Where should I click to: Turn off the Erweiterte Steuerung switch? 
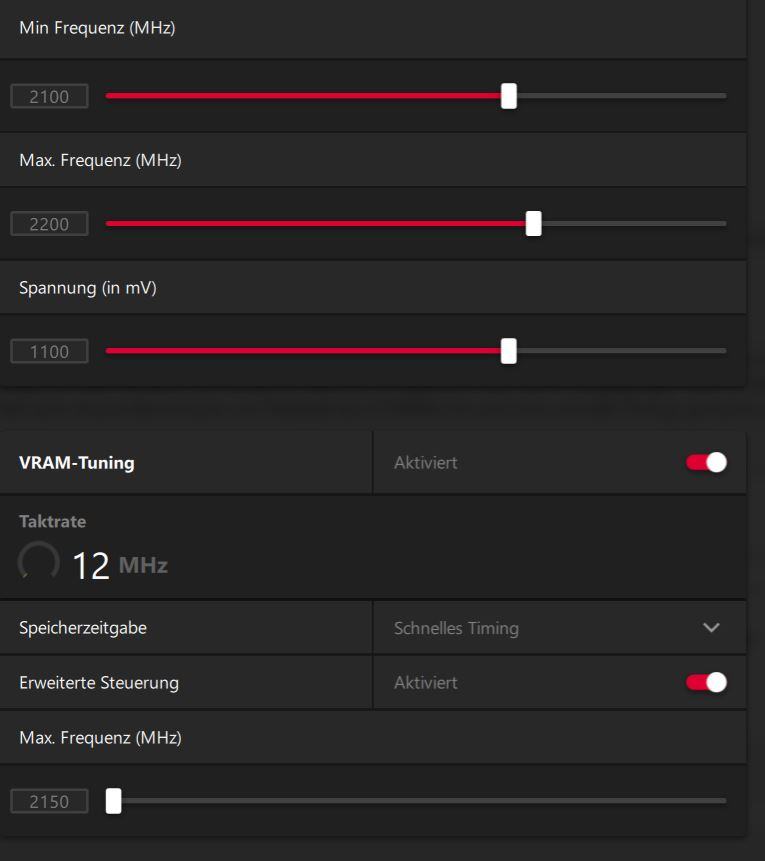tap(706, 682)
